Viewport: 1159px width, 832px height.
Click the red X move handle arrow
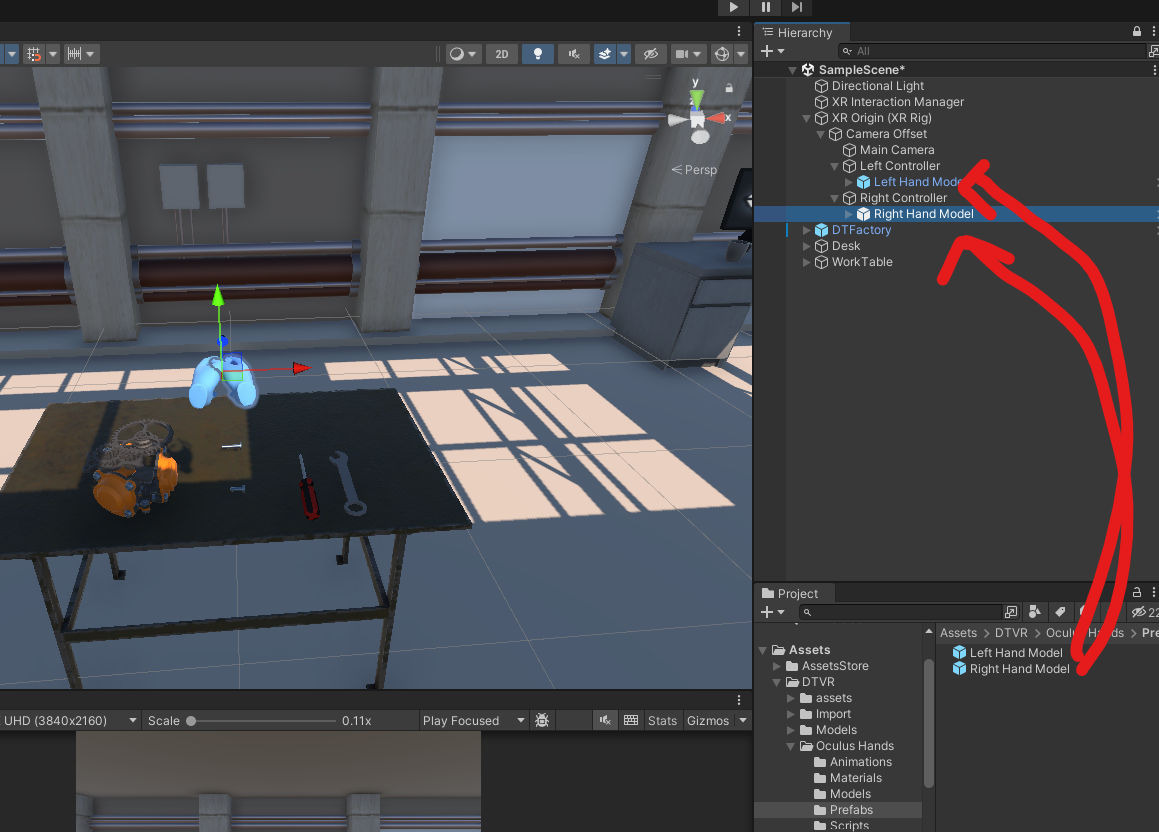[x=301, y=368]
